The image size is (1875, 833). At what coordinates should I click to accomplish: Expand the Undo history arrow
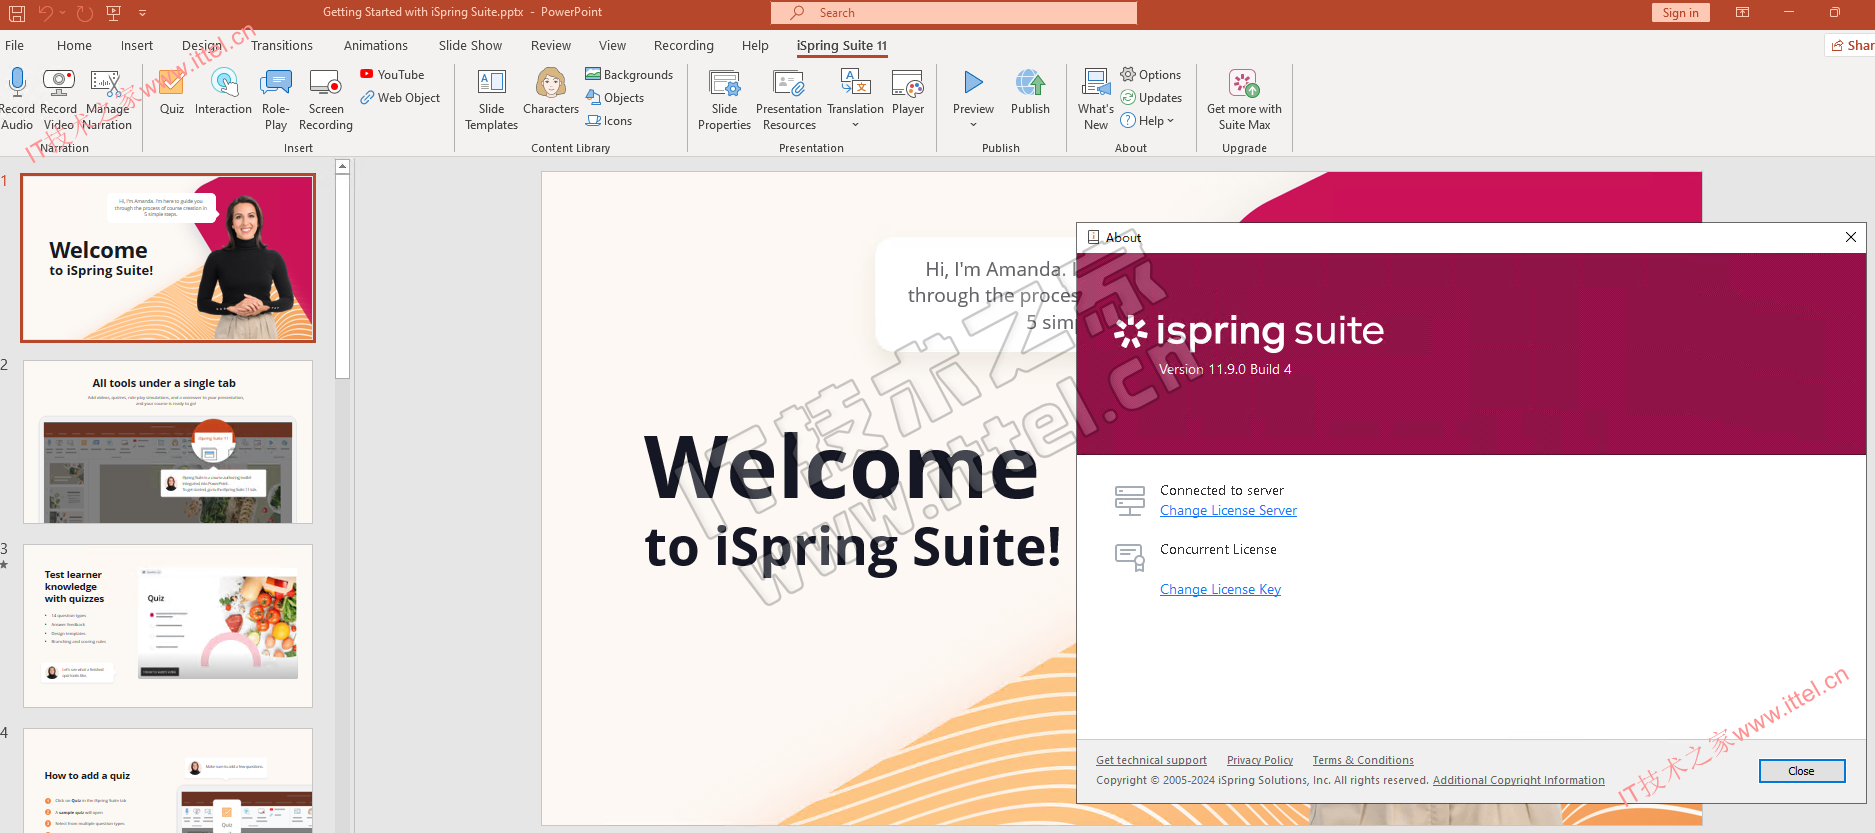pos(62,13)
